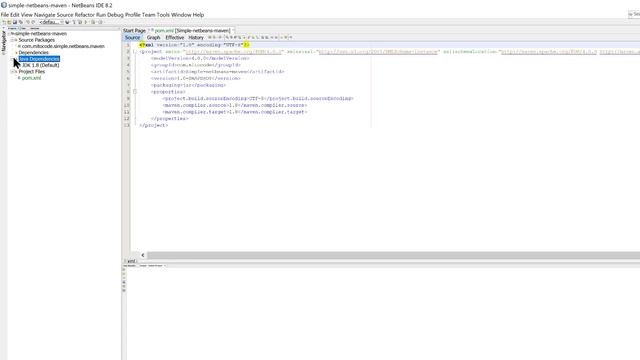640x360 pixels.
Task: Place cursor on the packaging jar line
Action: click(x=188, y=85)
